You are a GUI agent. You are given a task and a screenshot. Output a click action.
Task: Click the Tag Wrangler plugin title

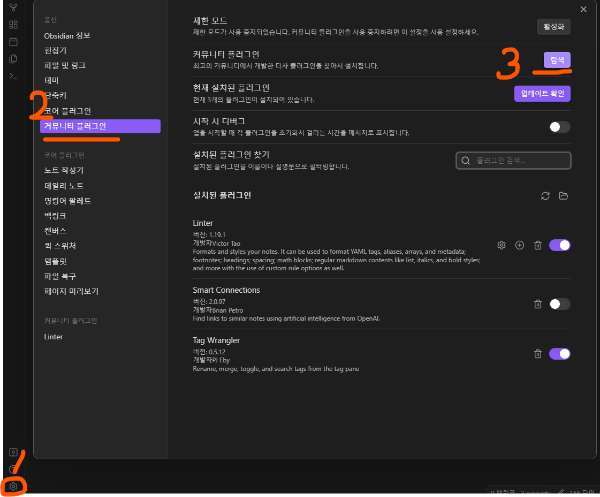216,340
